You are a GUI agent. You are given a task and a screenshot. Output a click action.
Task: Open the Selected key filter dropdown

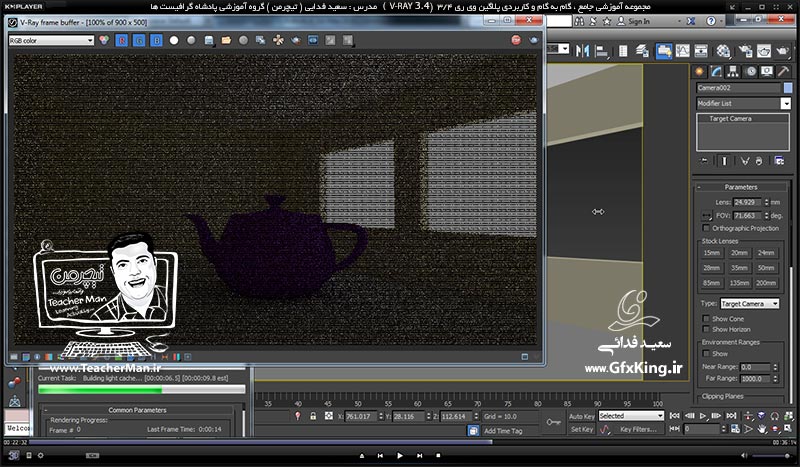pyautogui.click(x=631, y=416)
